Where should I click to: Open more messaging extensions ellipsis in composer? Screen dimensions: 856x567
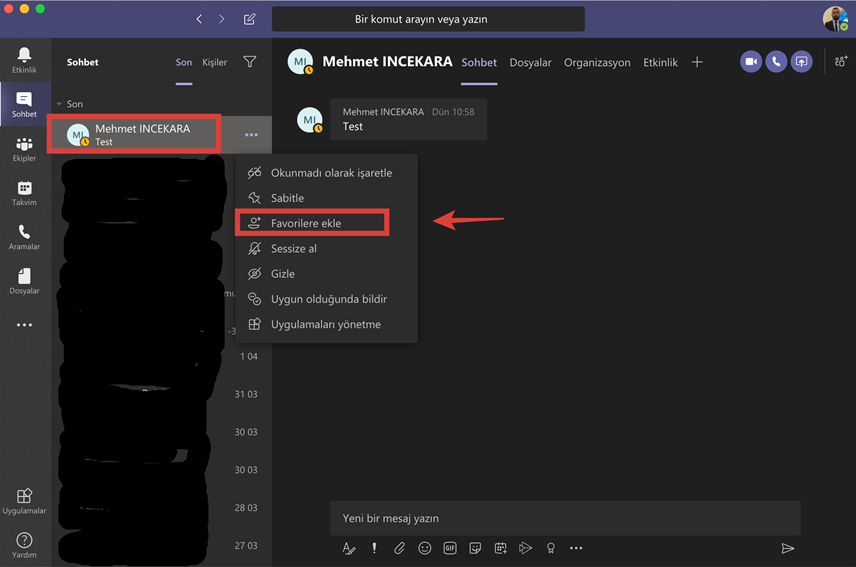click(576, 548)
